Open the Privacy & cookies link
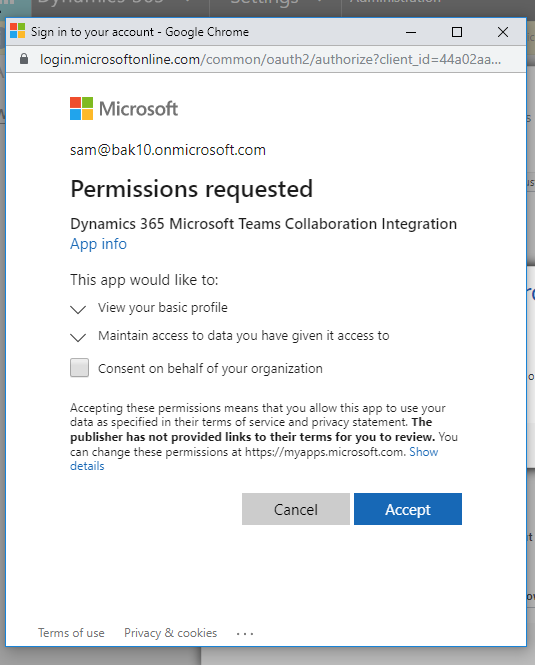 click(x=171, y=633)
